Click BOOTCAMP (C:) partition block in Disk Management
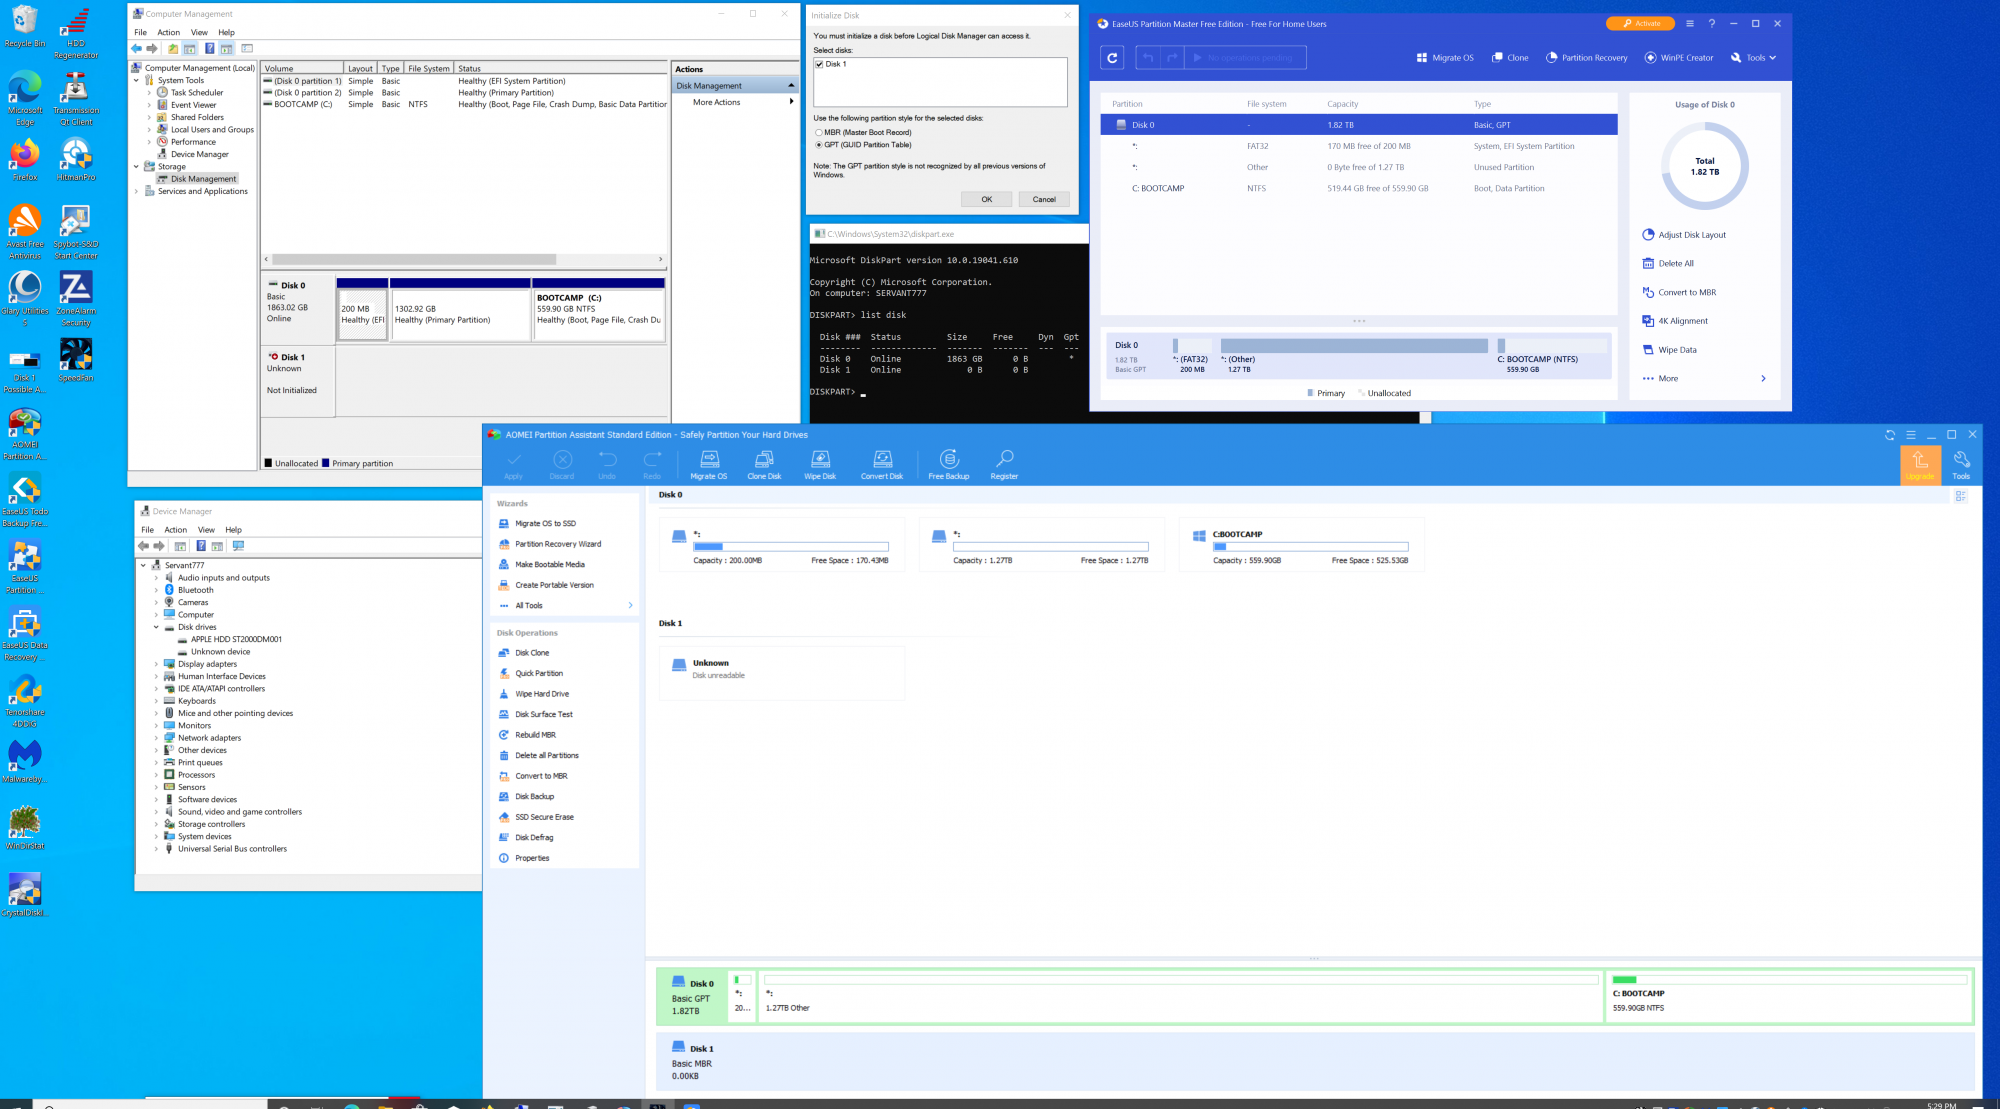Viewport: 2000px width, 1109px height. [599, 310]
